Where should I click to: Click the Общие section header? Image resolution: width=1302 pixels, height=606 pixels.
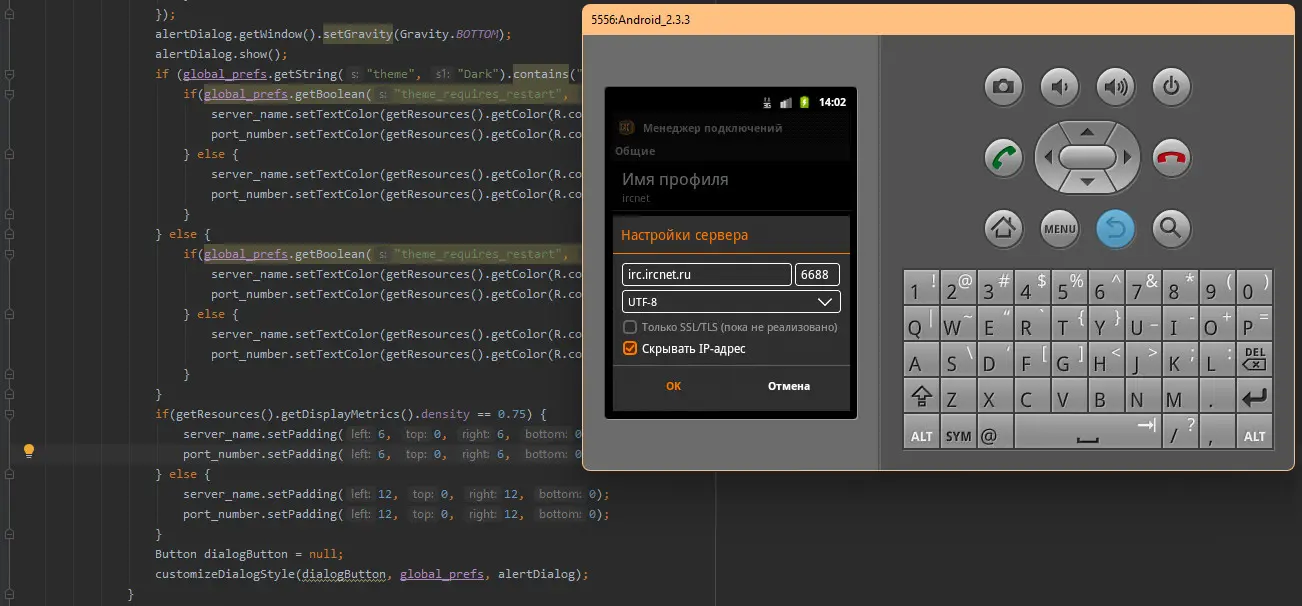click(635, 151)
